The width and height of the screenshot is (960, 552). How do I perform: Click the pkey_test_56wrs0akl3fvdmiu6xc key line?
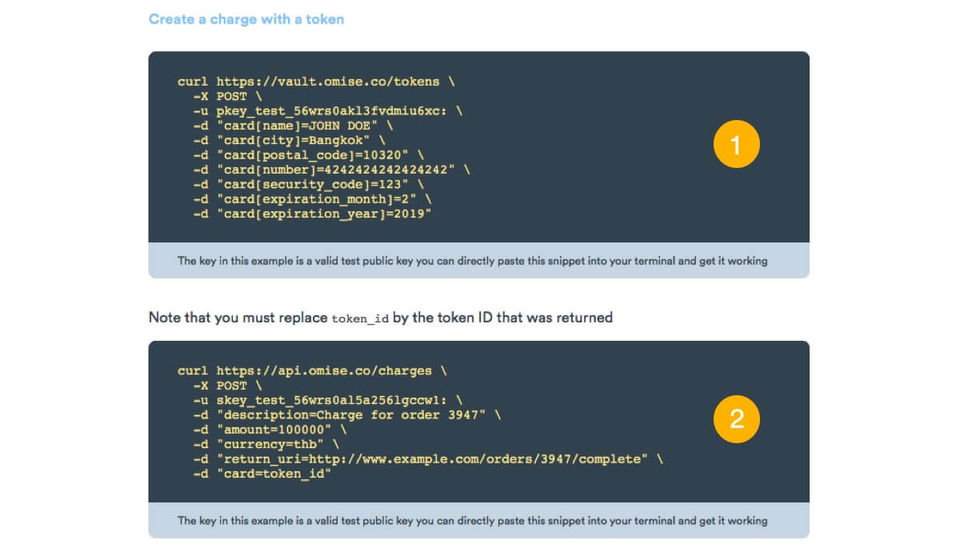328,111
